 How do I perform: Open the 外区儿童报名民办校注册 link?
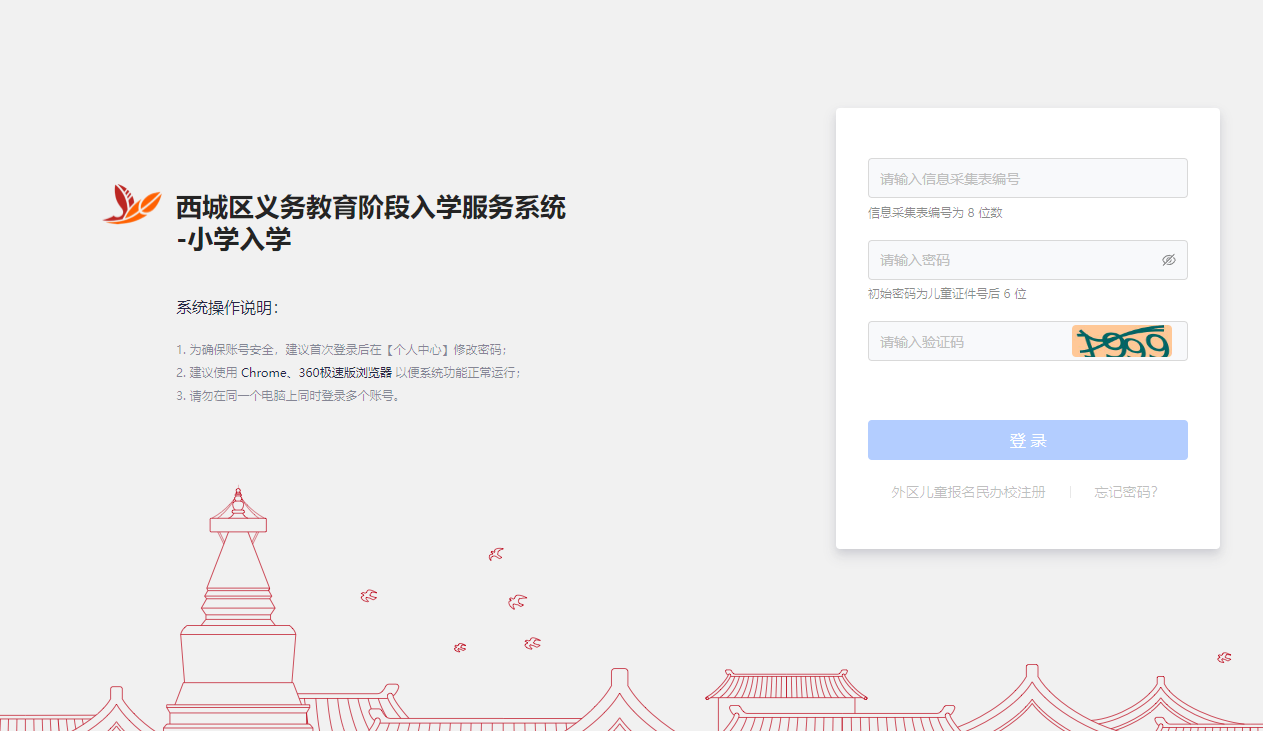(968, 492)
